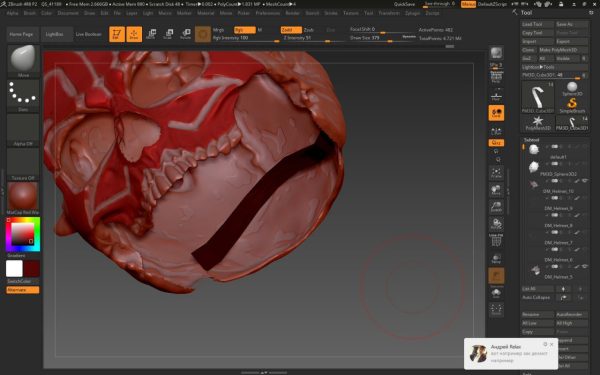The image size is (600, 375).
Task: Activate the Edit mode button
Action: coord(117,34)
